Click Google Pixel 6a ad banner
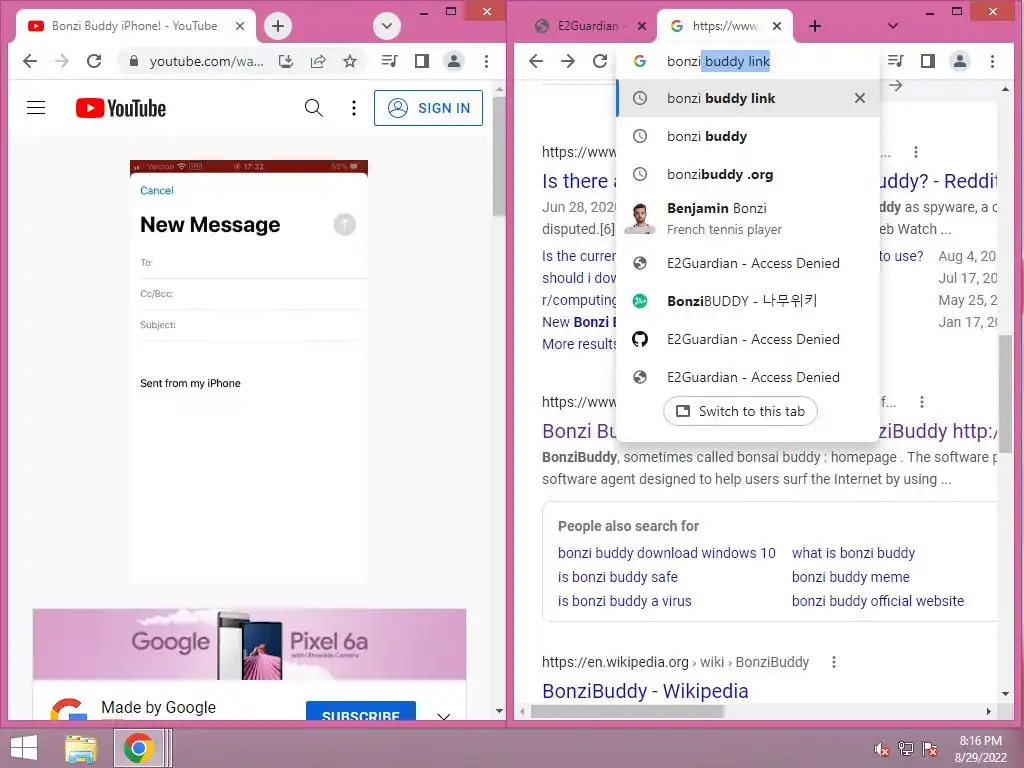This screenshot has height=768, width=1024. click(249, 645)
